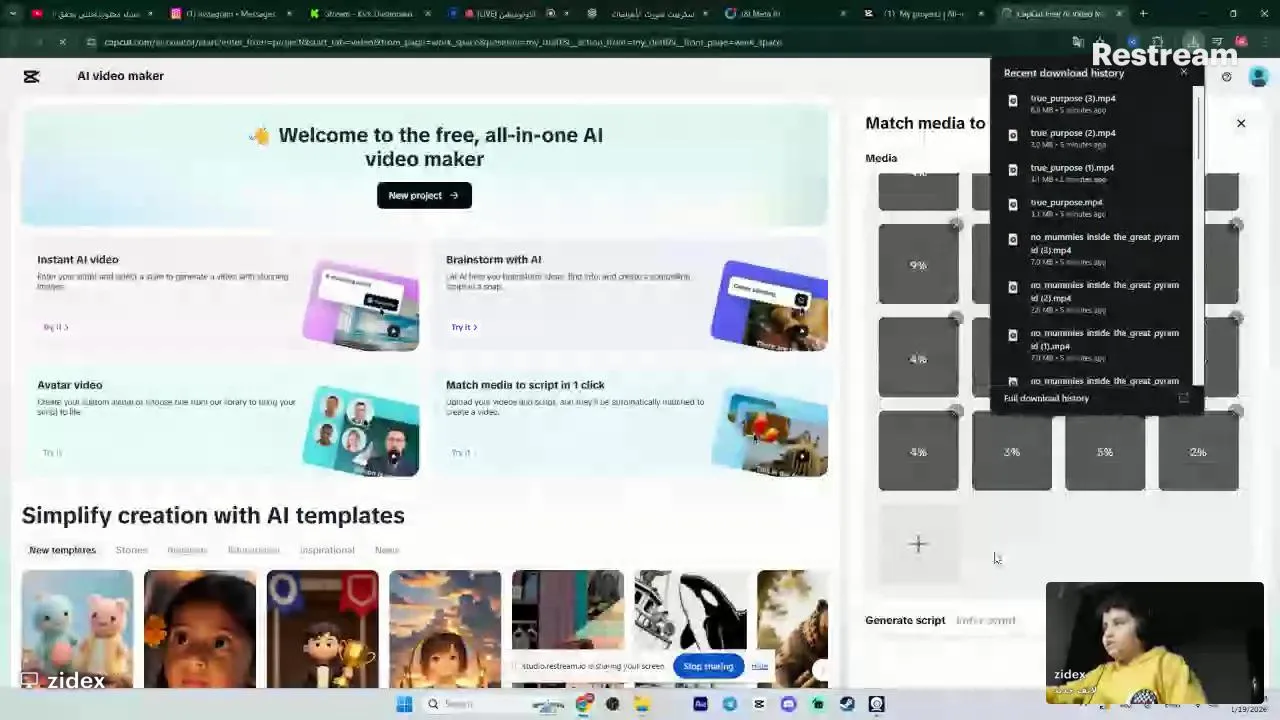Close the Match media panel
Image resolution: width=1280 pixels, height=720 pixels.
pos(1241,123)
